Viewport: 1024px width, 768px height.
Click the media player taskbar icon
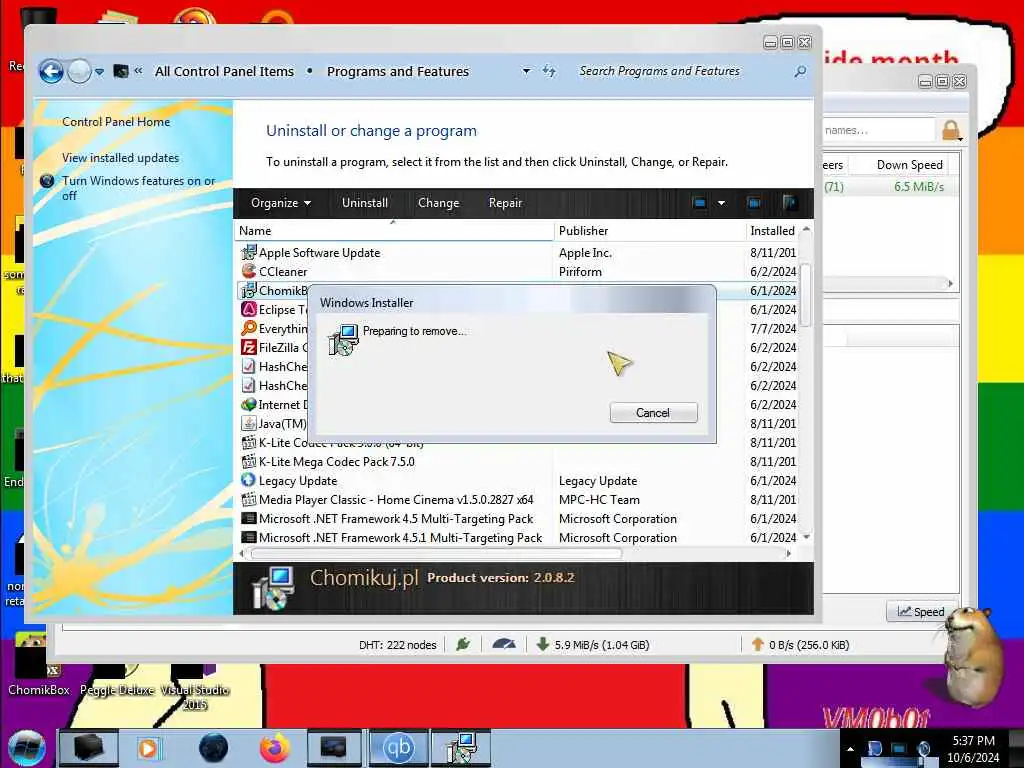click(148, 748)
